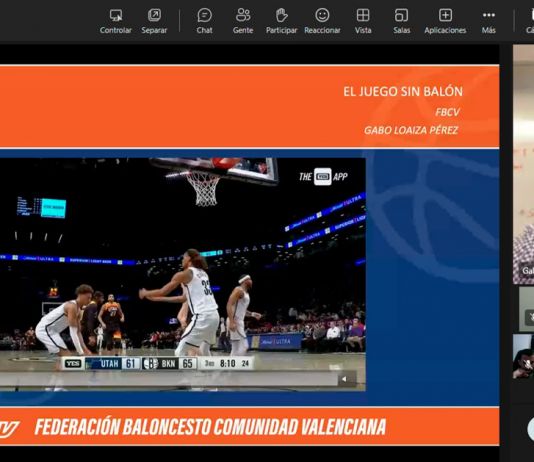Click the BKN 65 score on the scoreboard
The width and height of the screenshot is (534, 462).
(169, 364)
